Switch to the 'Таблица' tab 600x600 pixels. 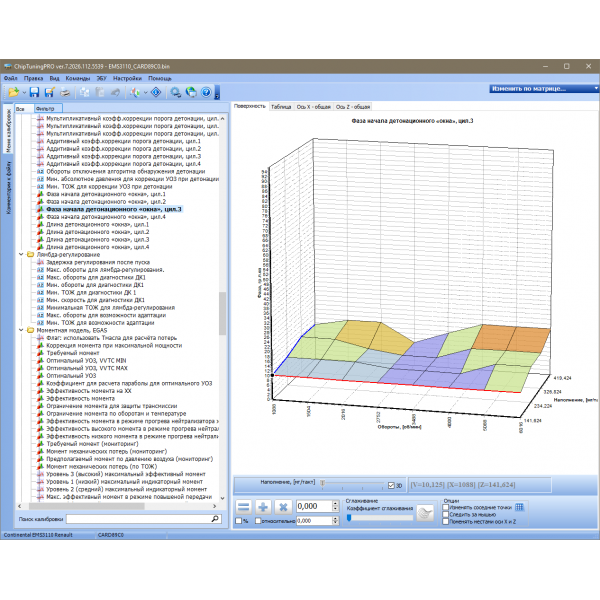pyautogui.click(x=280, y=105)
